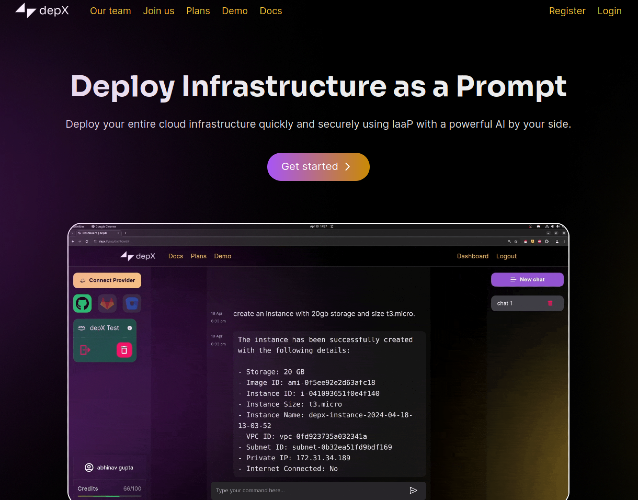
Task: Click the chevron arrow on Get started
Action: (x=347, y=167)
